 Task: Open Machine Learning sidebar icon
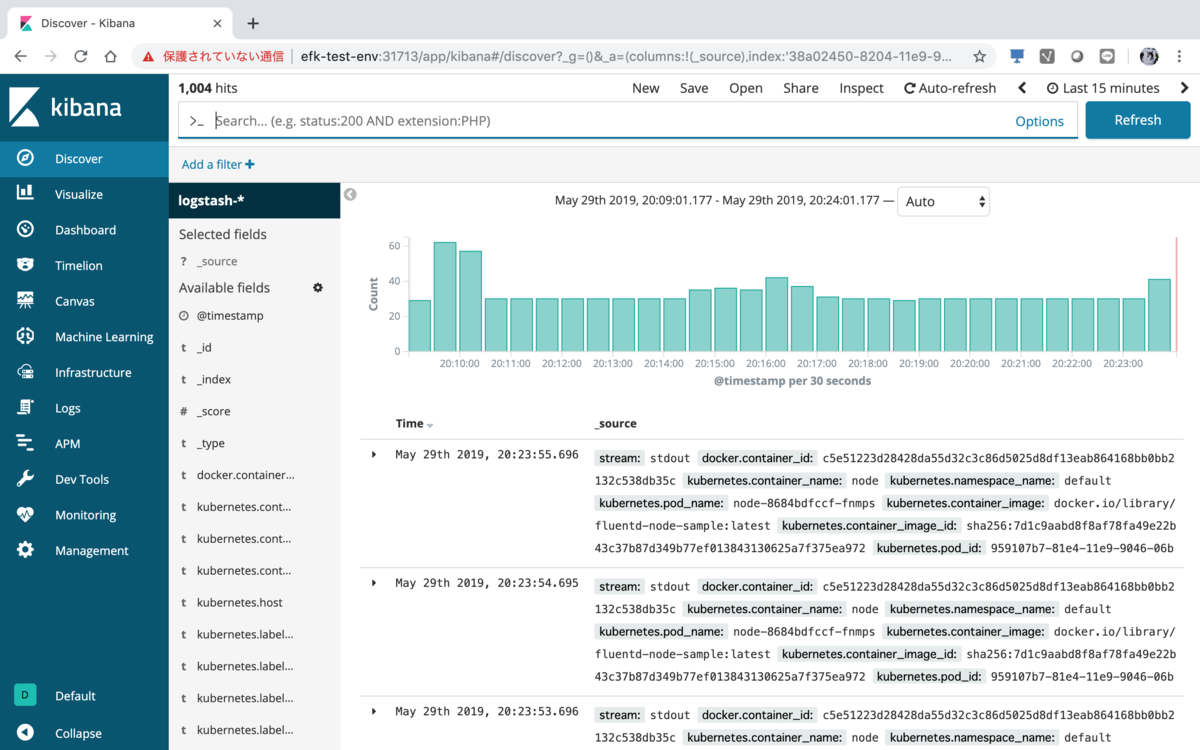(26, 337)
